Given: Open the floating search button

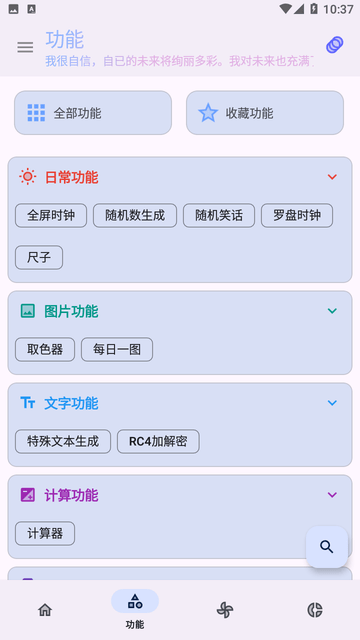Looking at the screenshot, I should coord(327,547).
